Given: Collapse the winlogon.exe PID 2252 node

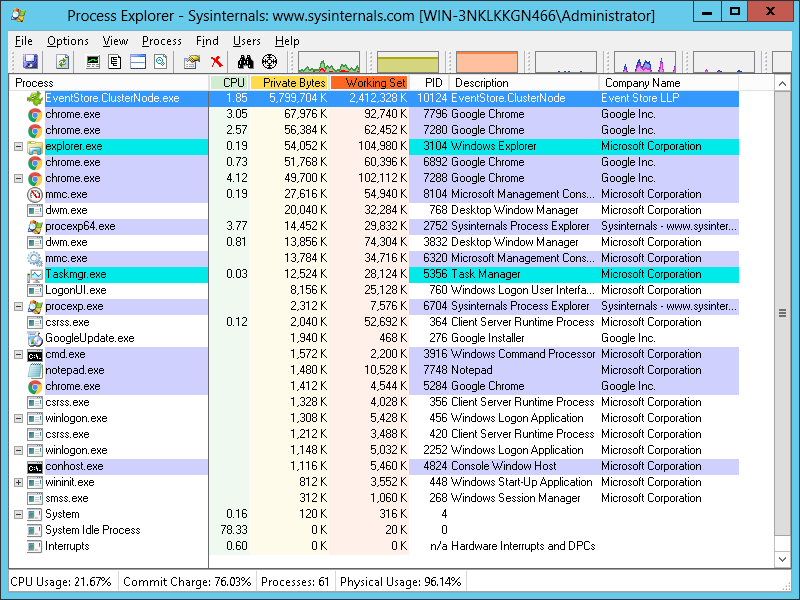Looking at the screenshot, I should point(18,451).
